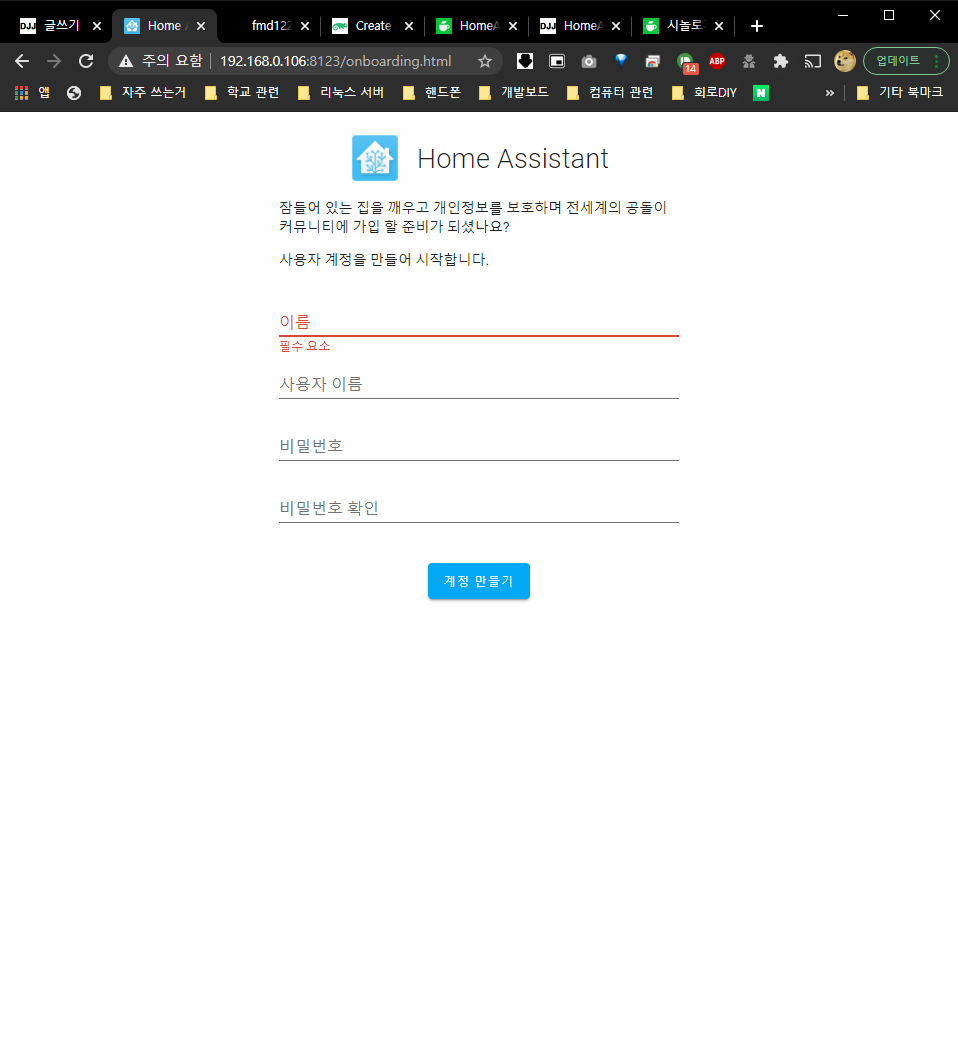Open the 앱 apps shortcut
Image resolution: width=958 pixels, height=1039 pixels.
[x=32, y=93]
